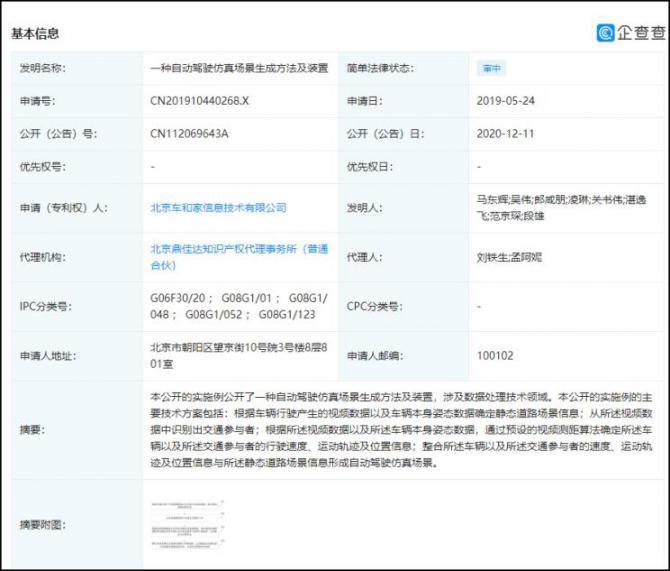Screen dimensions: 670x571
Task: Click the patent title 一种自动驾驶仿真场景生成方法及装置
Action: coord(238,68)
